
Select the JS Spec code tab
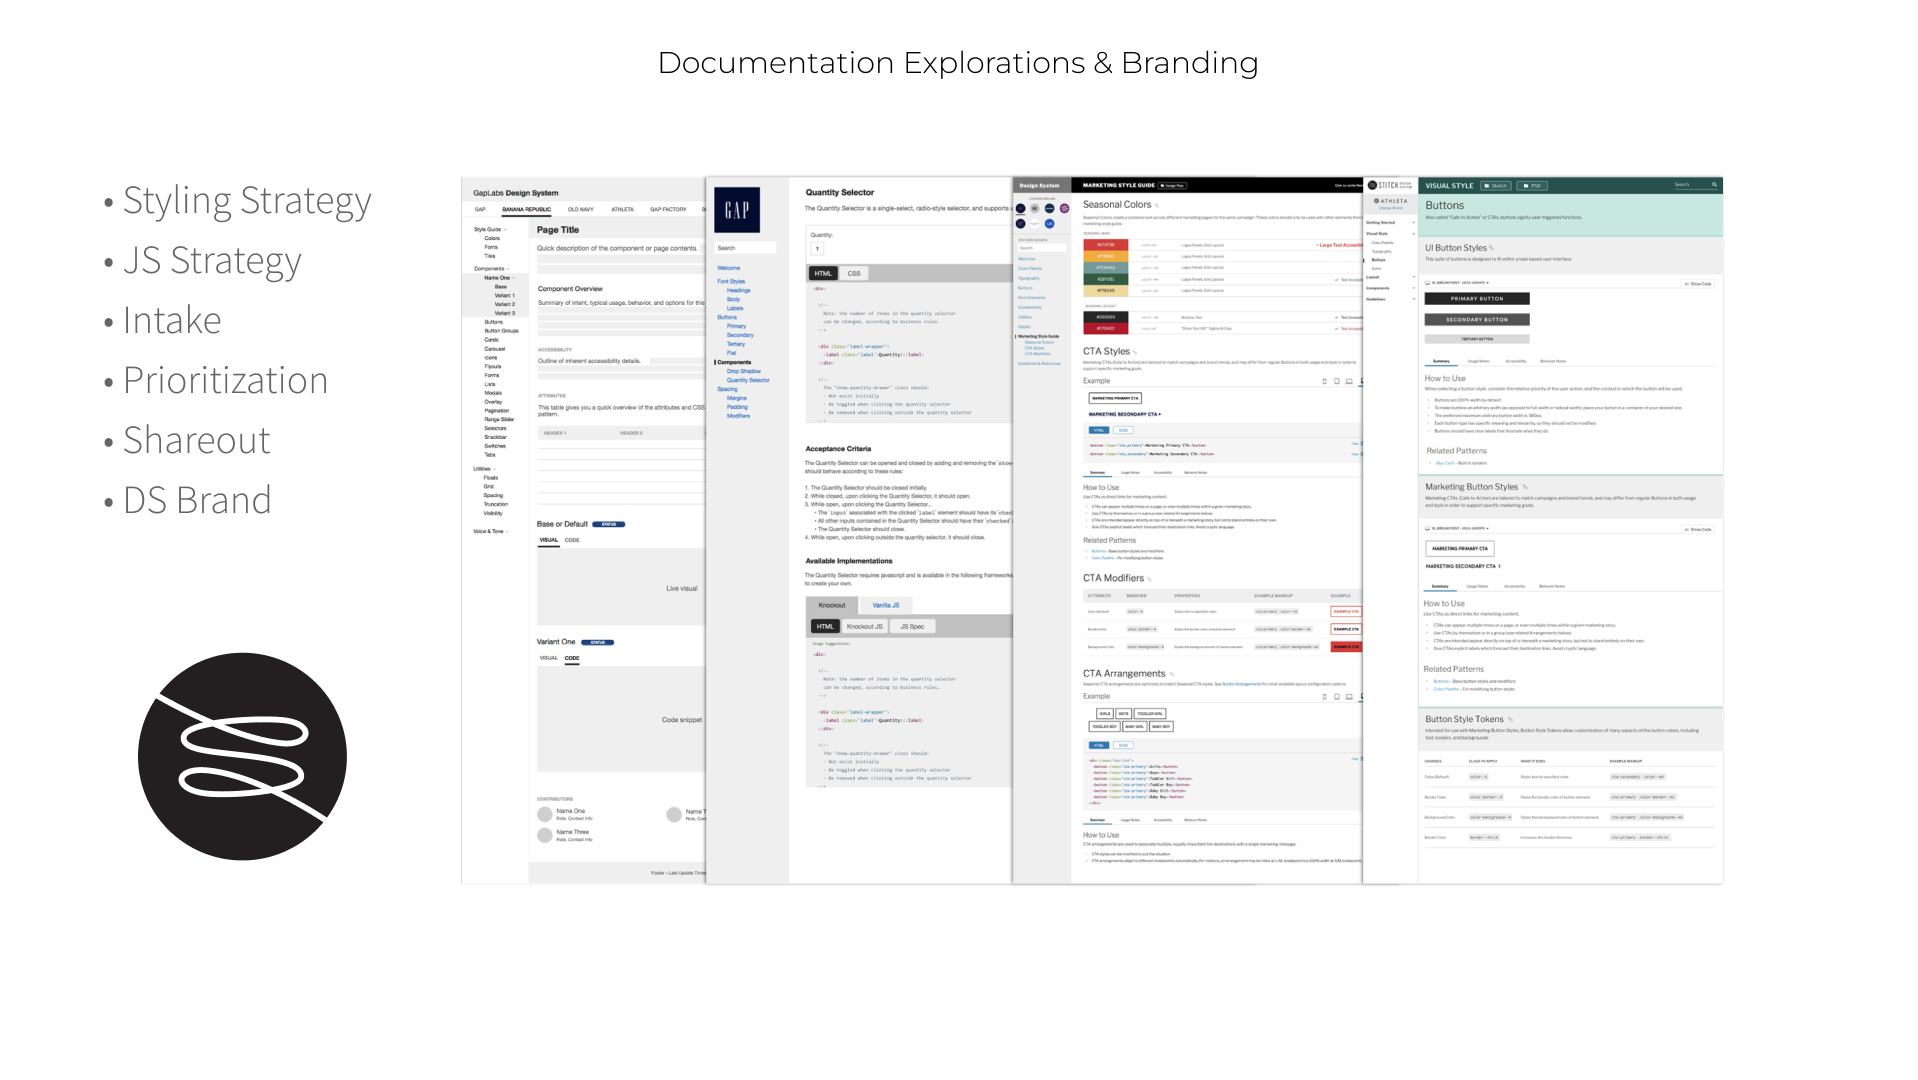912,627
